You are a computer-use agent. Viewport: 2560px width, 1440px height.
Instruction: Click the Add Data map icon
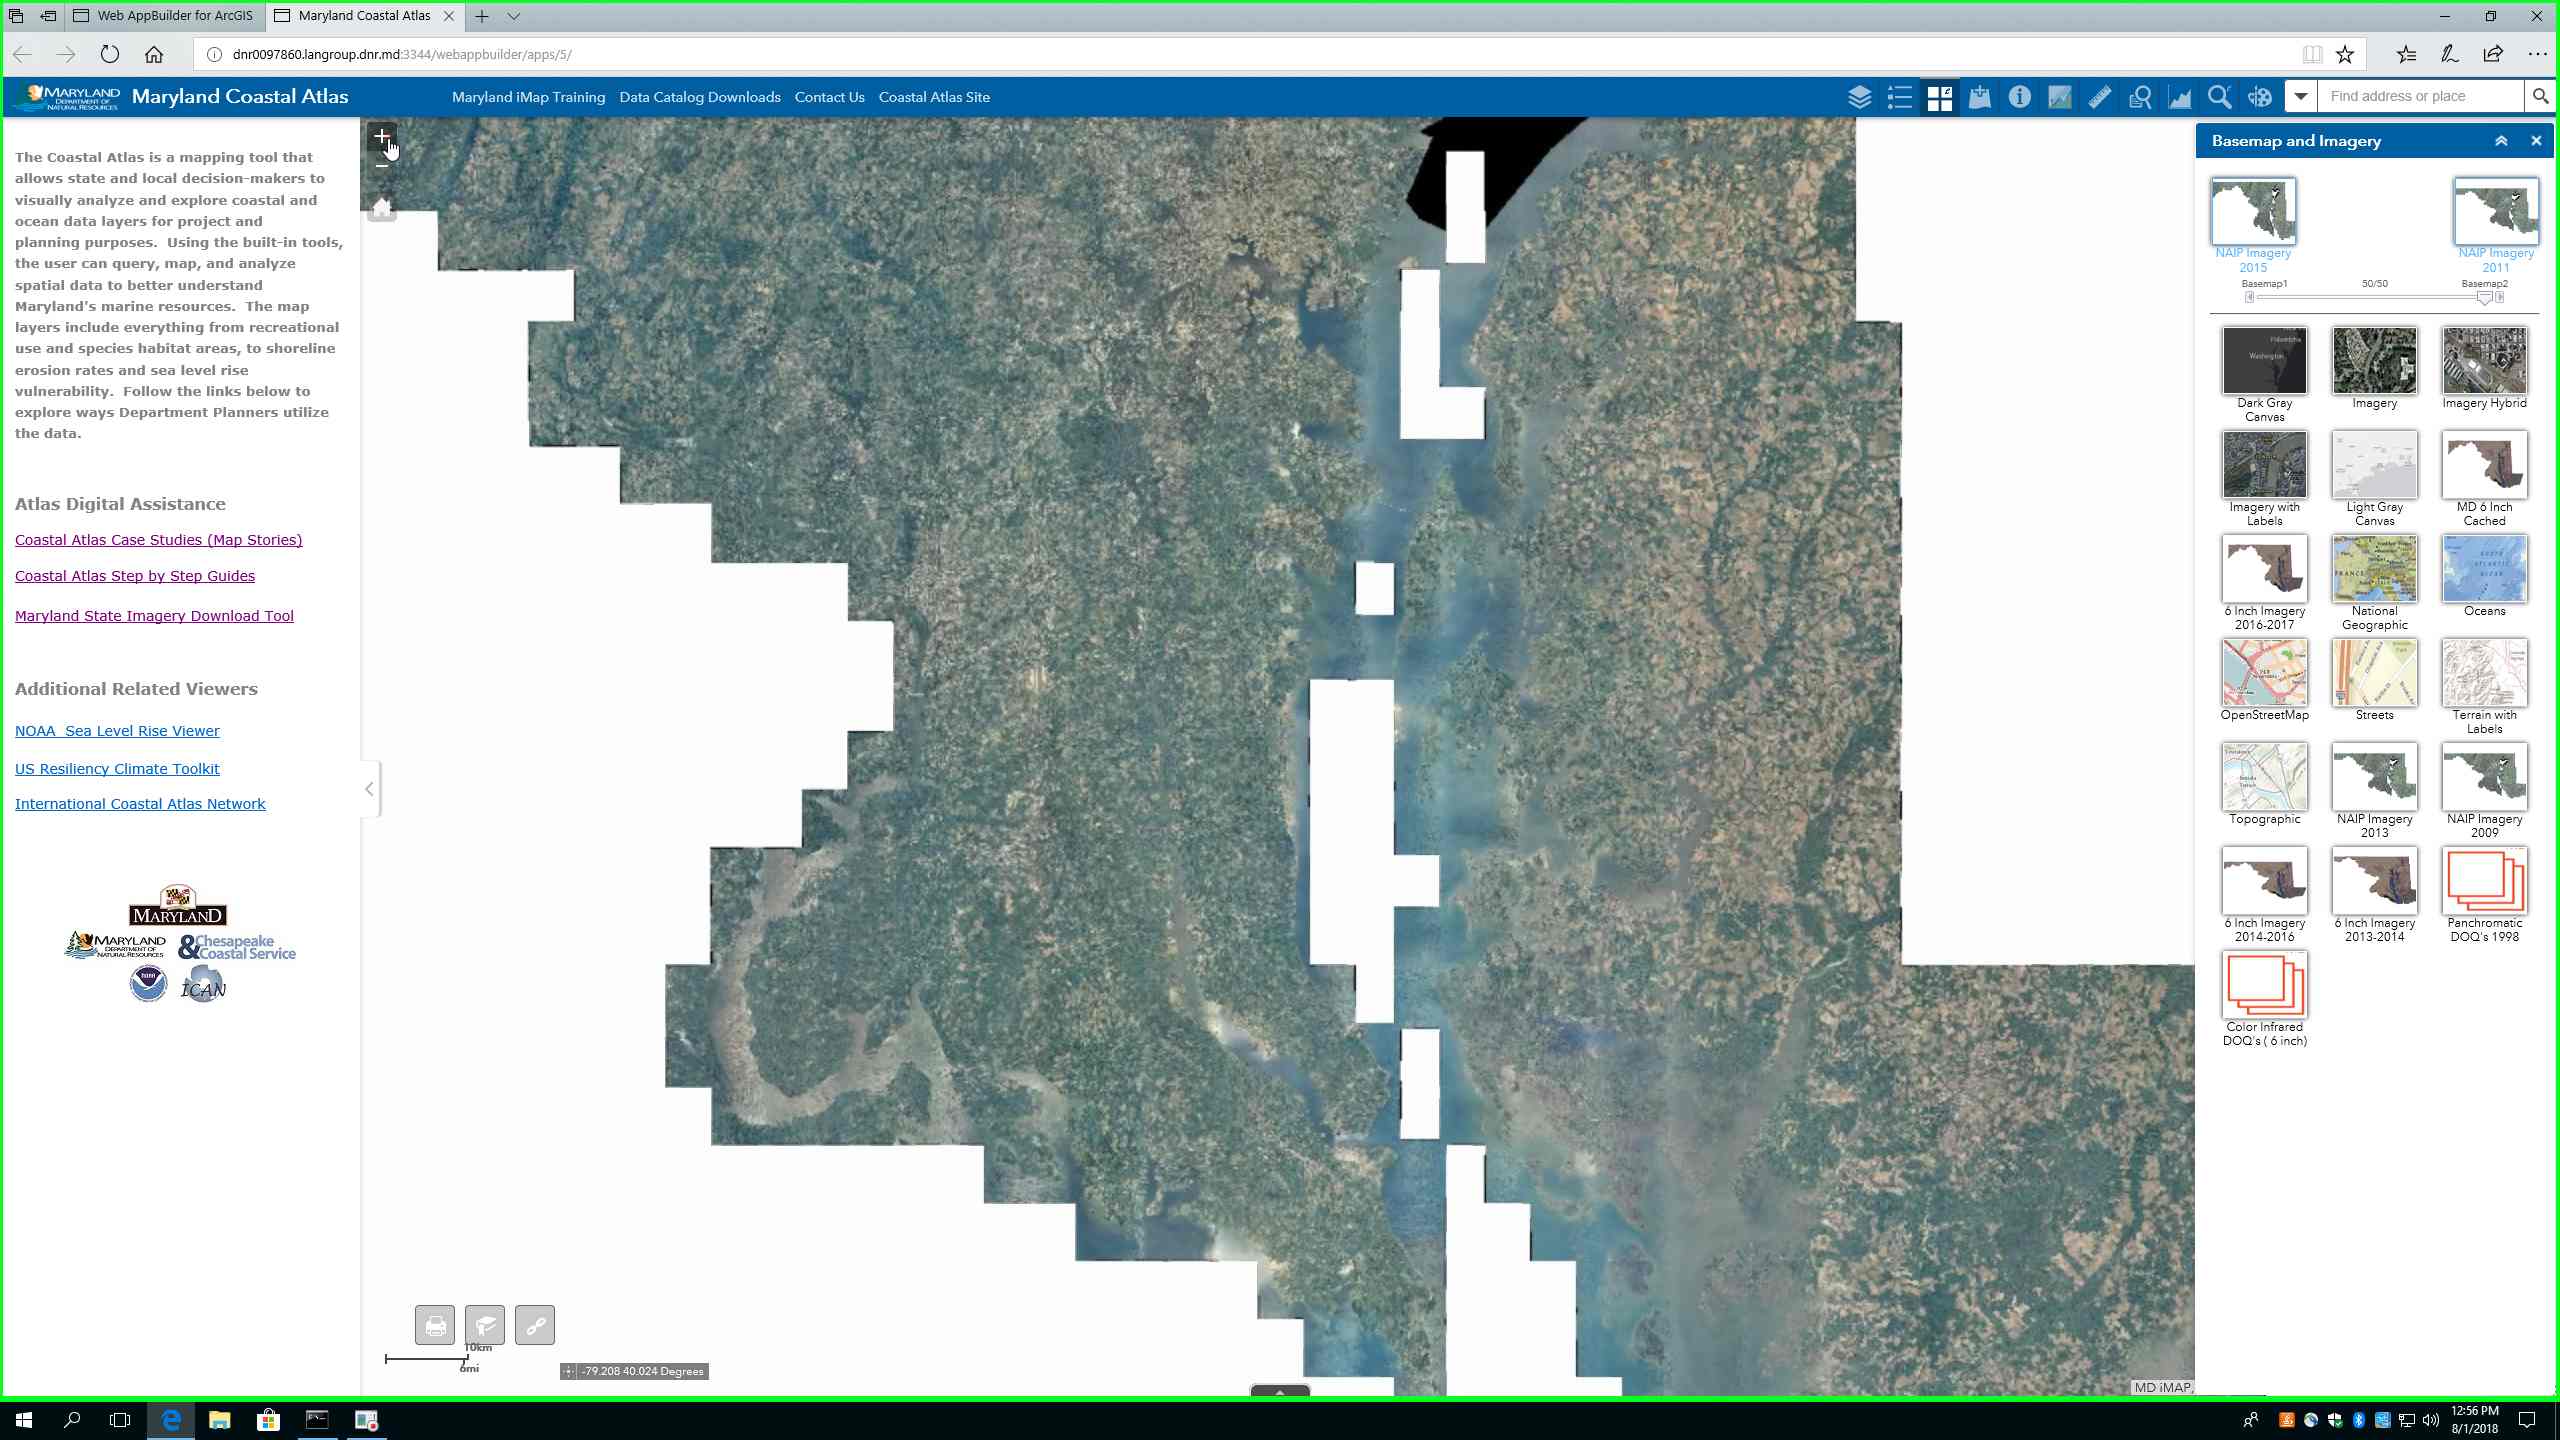[x=1979, y=97]
